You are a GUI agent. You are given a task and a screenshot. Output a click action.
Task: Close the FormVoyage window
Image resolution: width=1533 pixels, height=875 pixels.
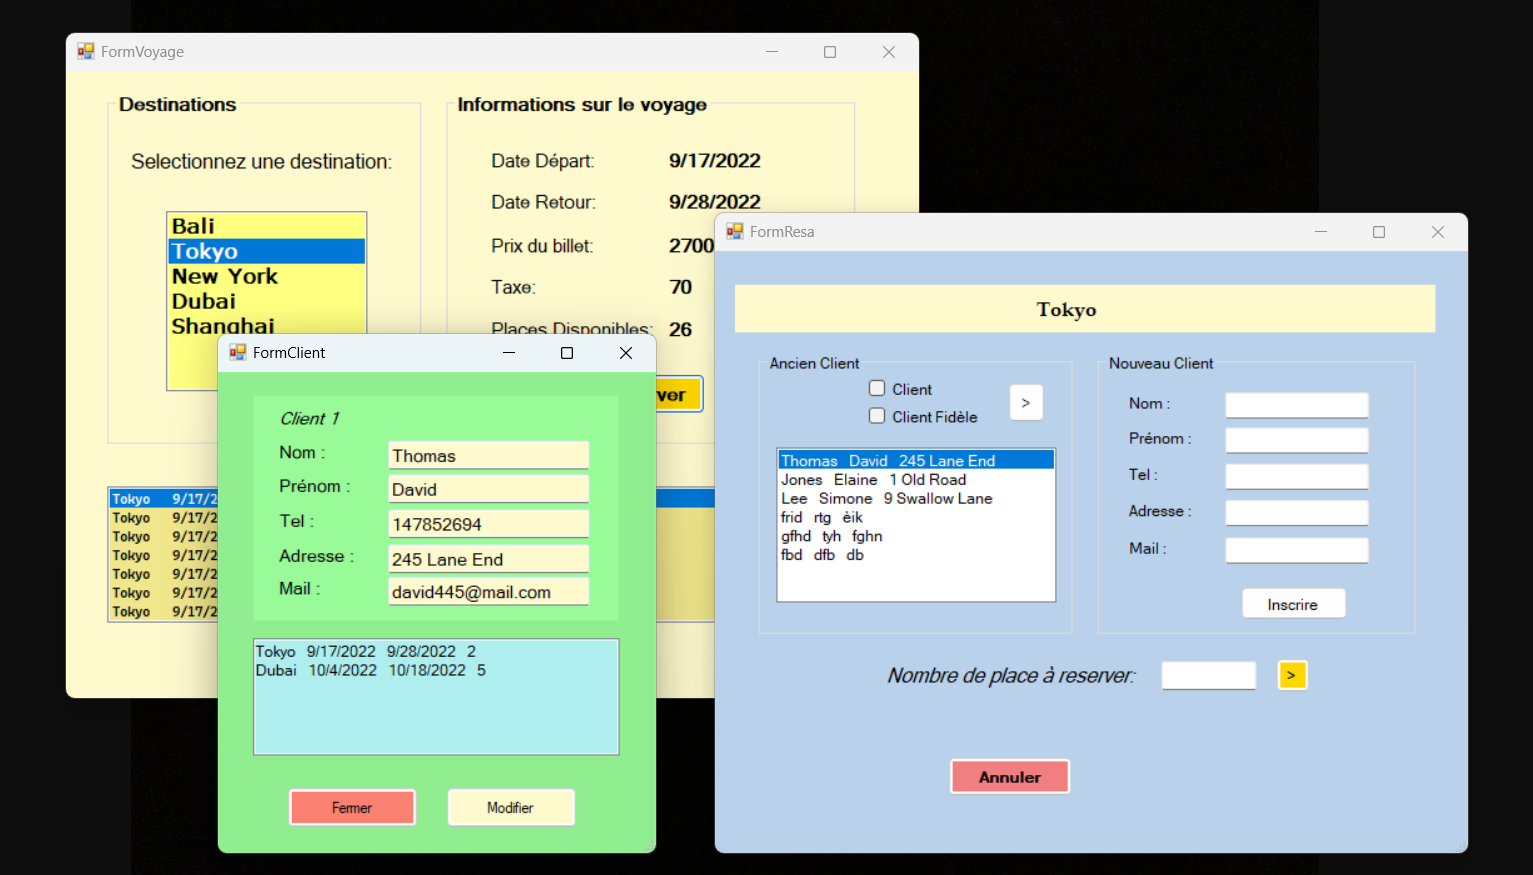(x=888, y=52)
